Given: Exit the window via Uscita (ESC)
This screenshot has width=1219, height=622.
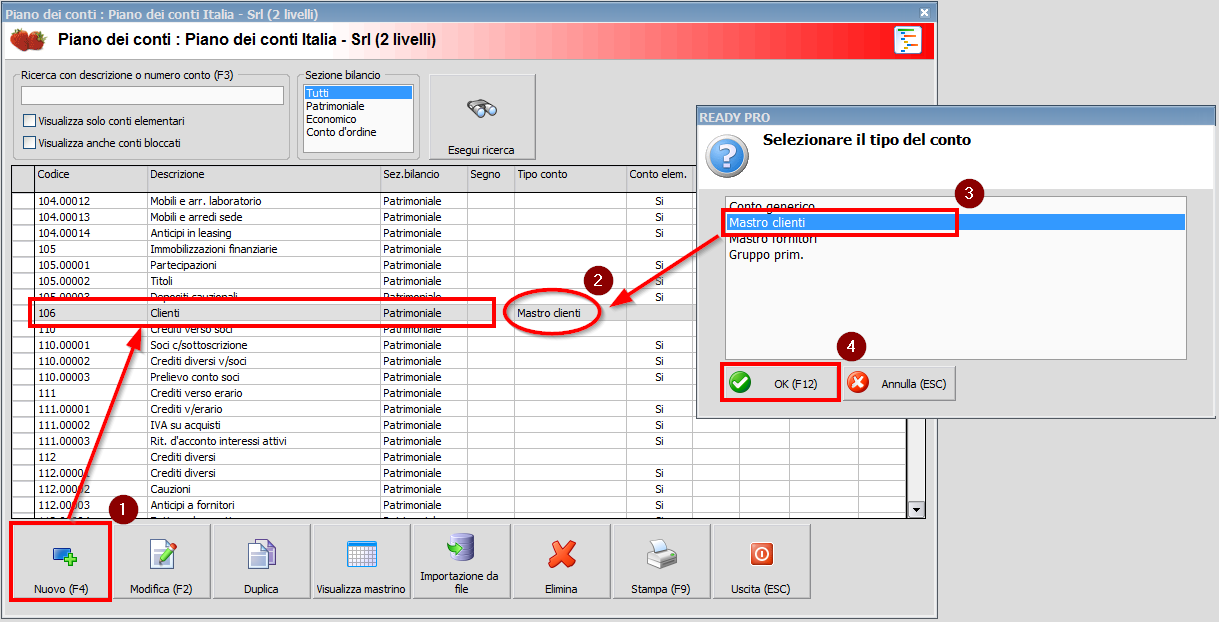Looking at the screenshot, I should (760, 561).
